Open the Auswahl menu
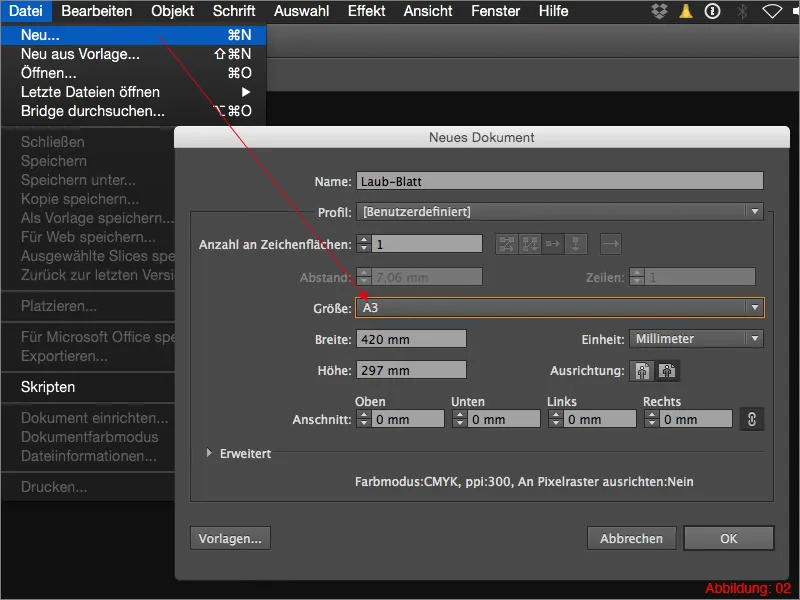This screenshot has width=800, height=600. coord(302,11)
